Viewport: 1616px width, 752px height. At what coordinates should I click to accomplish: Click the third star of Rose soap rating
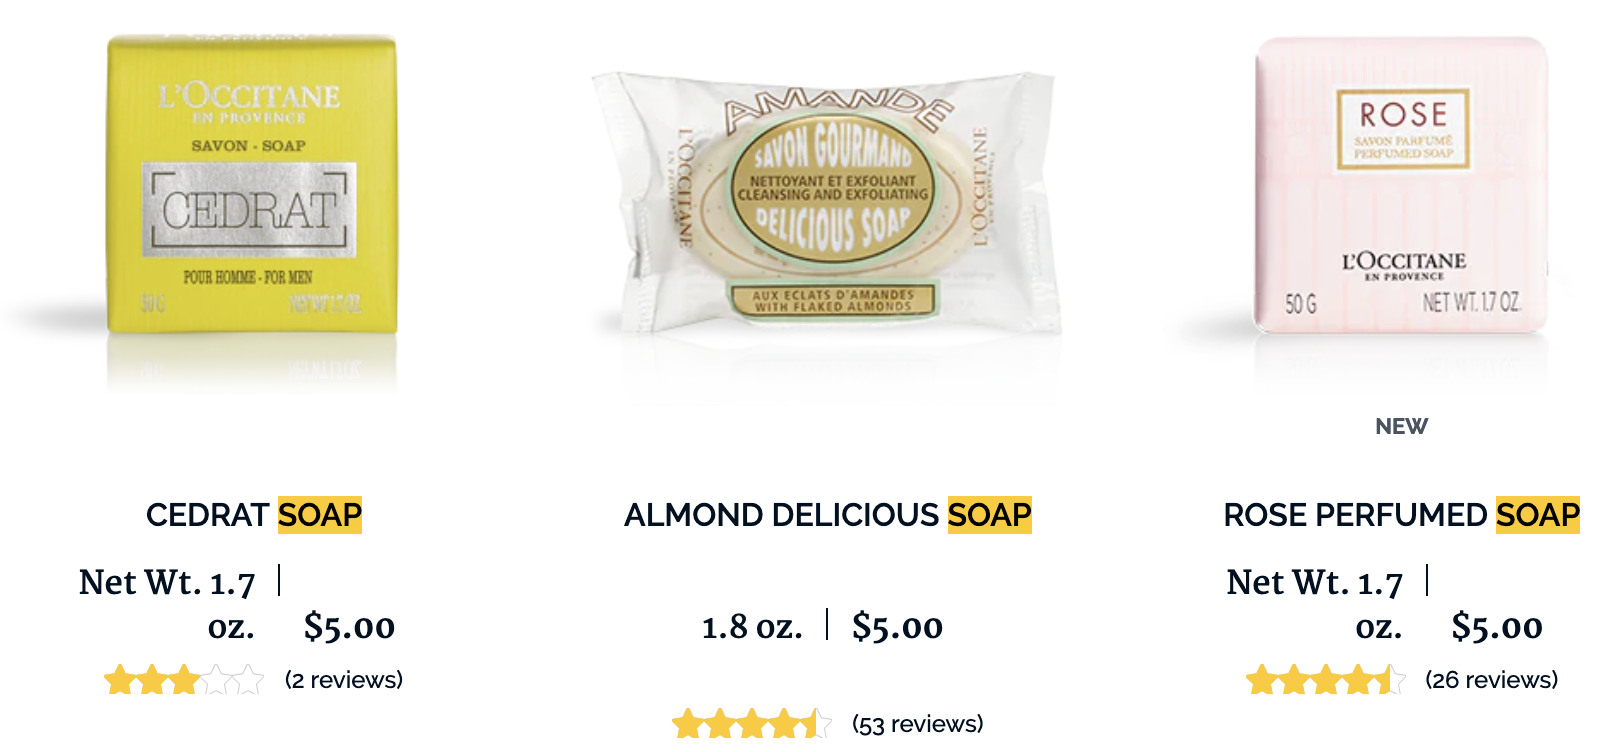pyautogui.click(x=1326, y=680)
